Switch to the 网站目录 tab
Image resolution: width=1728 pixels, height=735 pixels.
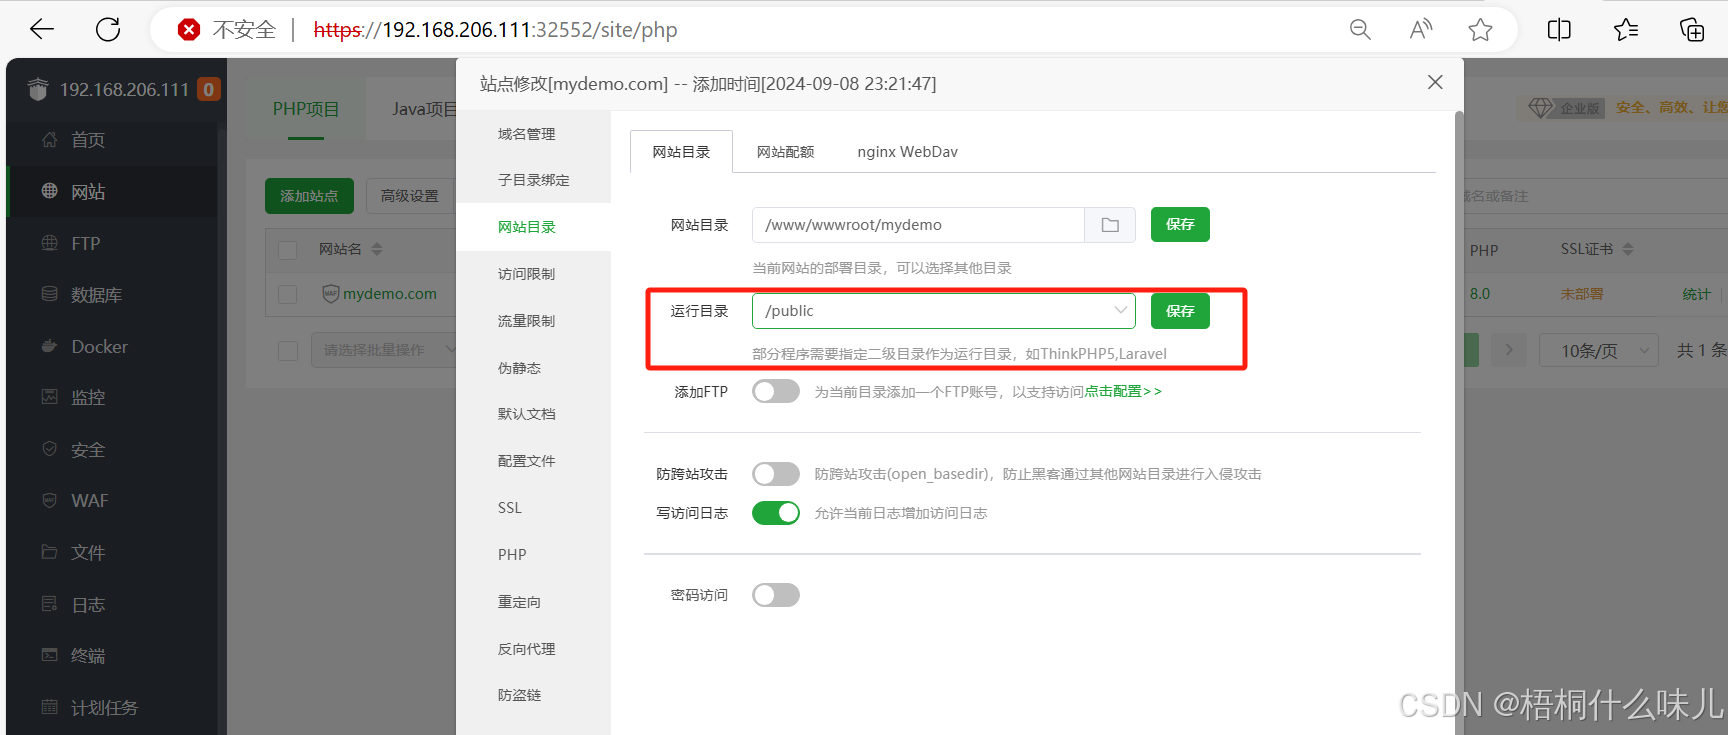pyautogui.click(x=681, y=152)
